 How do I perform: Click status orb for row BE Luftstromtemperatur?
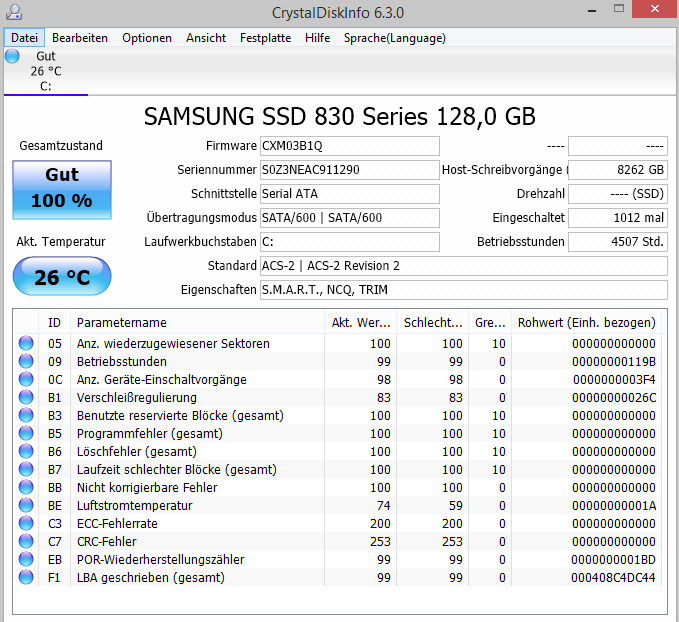(x=26, y=505)
